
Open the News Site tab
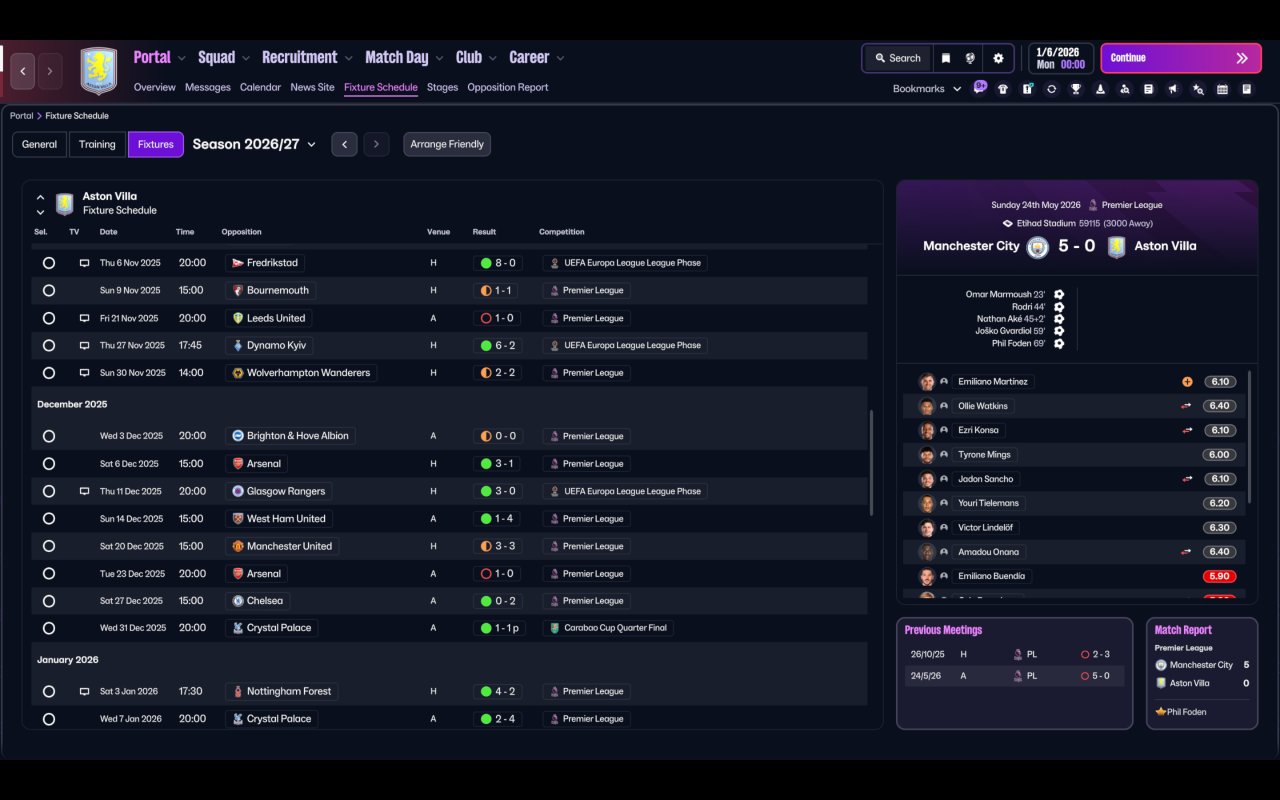pyautogui.click(x=312, y=87)
